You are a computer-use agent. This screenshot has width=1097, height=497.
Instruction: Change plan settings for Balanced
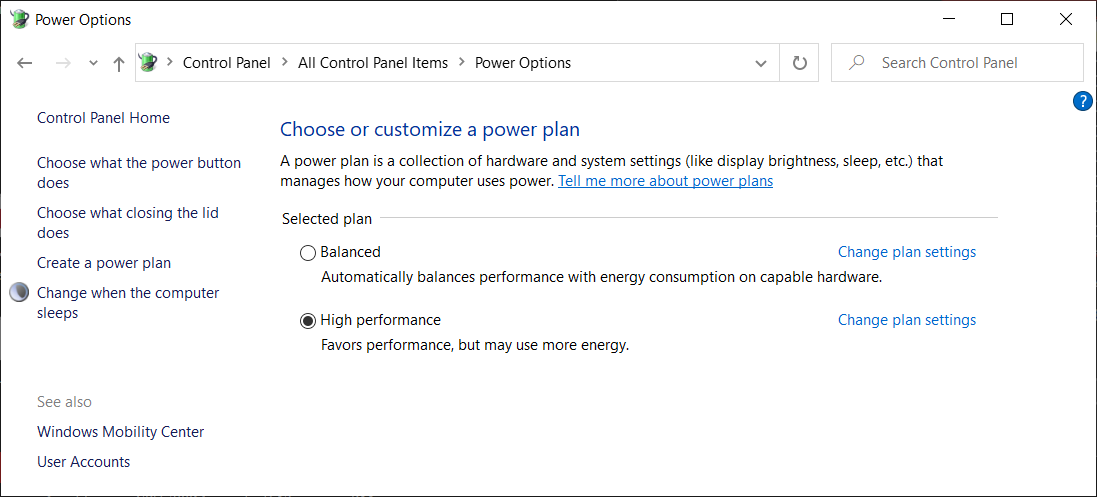coord(906,252)
